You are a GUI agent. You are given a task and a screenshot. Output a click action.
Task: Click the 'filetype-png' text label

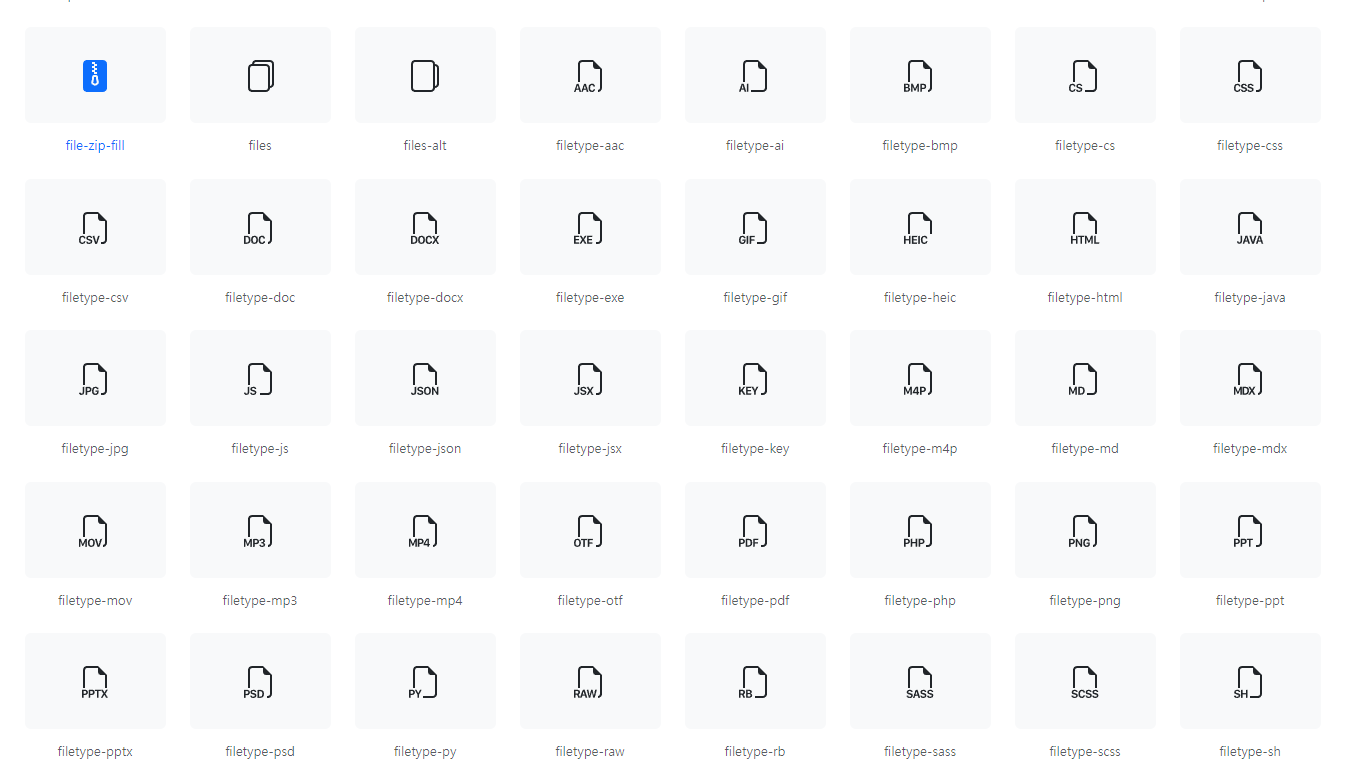pyautogui.click(x=1085, y=601)
